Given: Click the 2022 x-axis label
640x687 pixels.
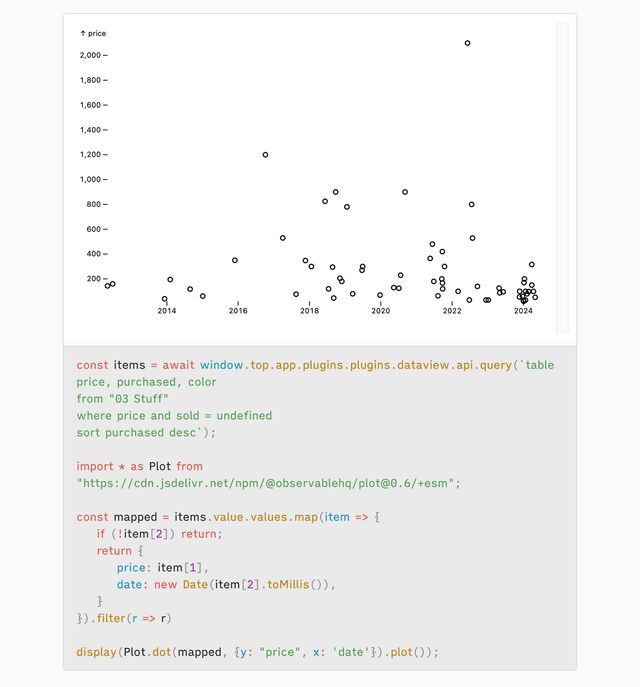Looking at the screenshot, I should coord(452,311).
